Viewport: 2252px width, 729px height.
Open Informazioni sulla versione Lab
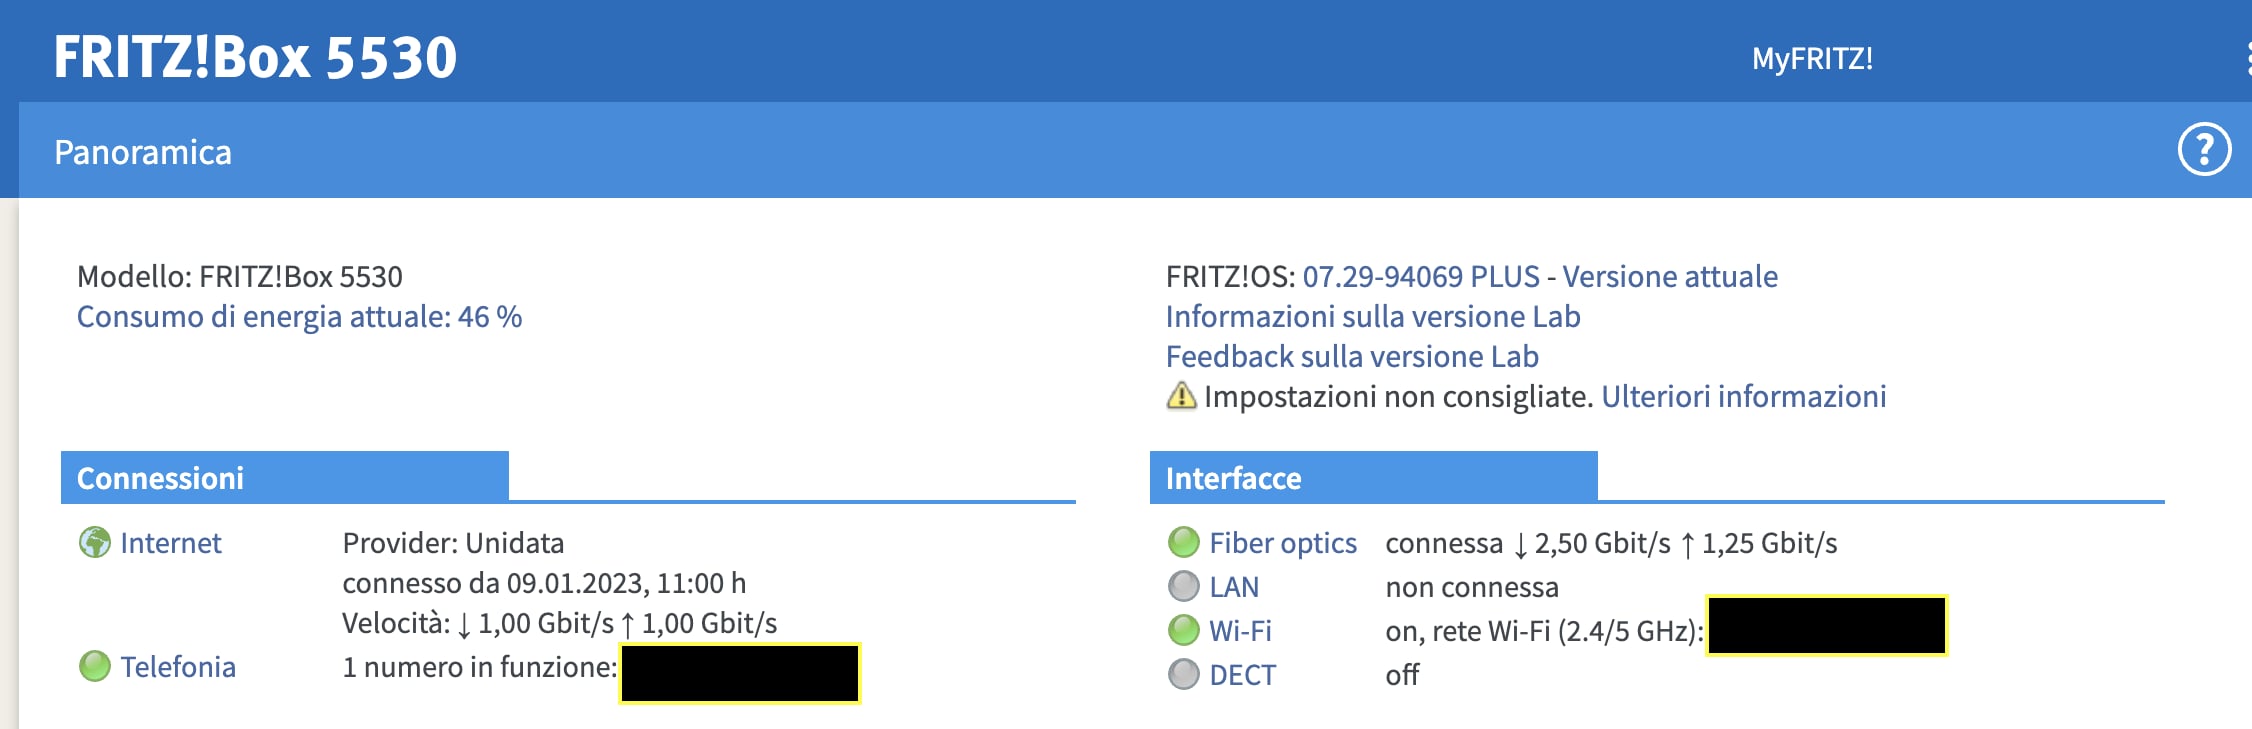(1373, 316)
